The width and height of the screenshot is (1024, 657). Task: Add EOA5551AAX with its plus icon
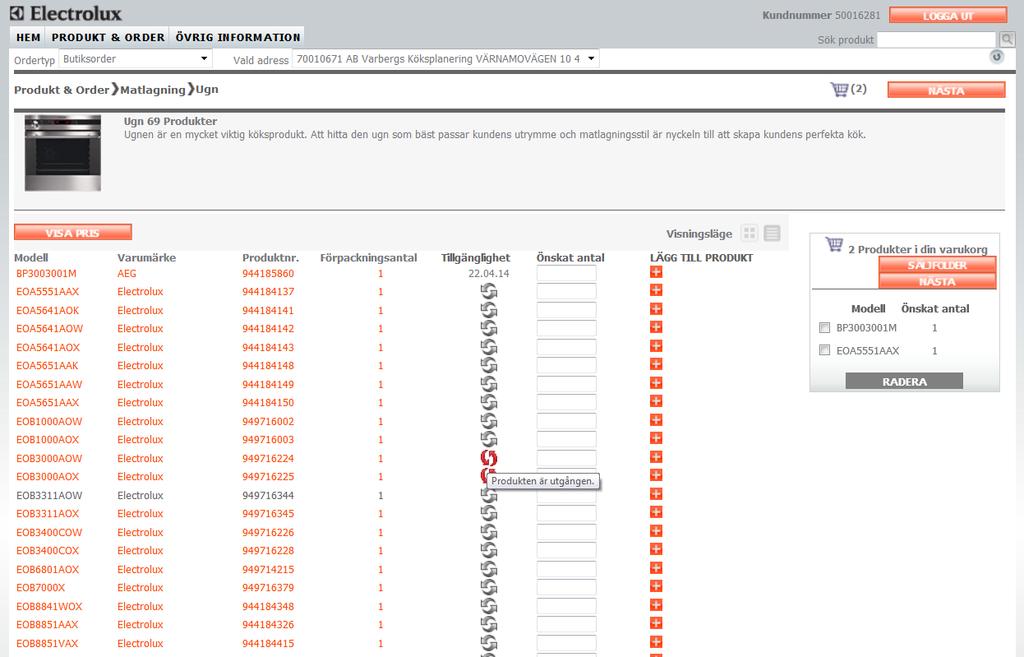click(x=656, y=290)
